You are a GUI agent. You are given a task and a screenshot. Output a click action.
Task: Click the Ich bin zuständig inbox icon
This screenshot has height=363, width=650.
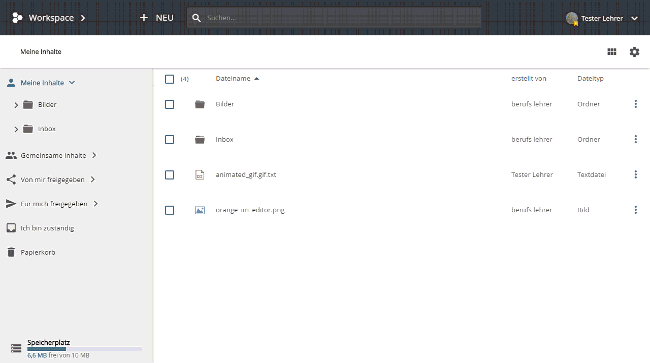[x=11, y=228]
